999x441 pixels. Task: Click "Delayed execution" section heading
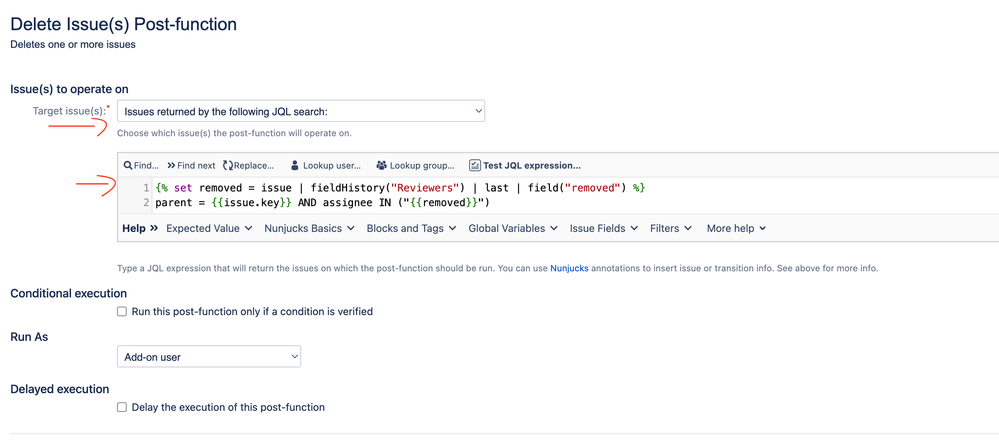(x=60, y=389)
